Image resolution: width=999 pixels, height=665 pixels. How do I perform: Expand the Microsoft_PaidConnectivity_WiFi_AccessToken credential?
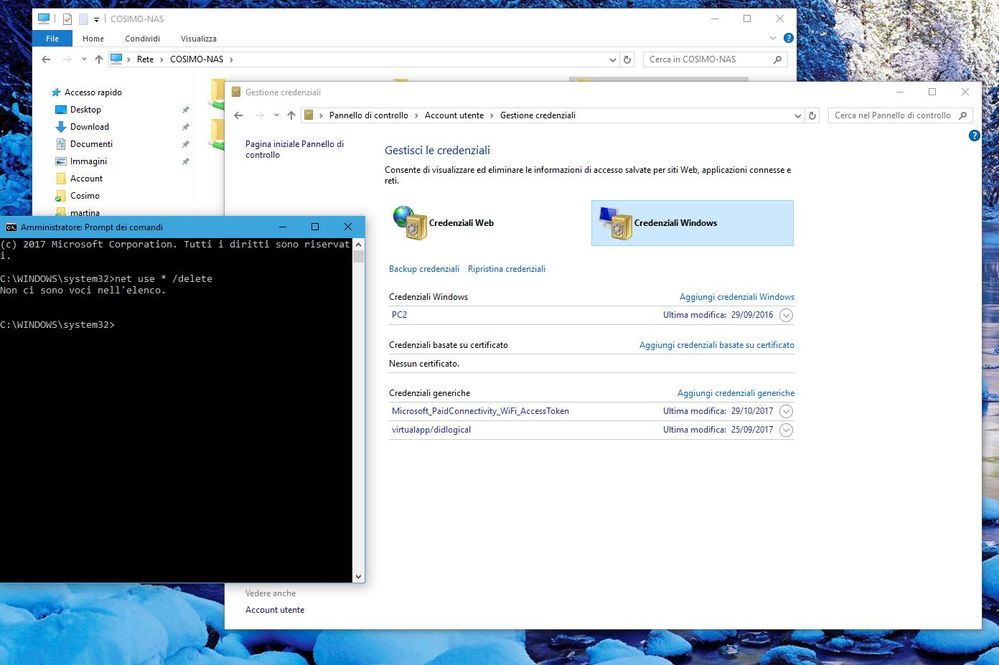pyautogui.click(x=786, y=411)
